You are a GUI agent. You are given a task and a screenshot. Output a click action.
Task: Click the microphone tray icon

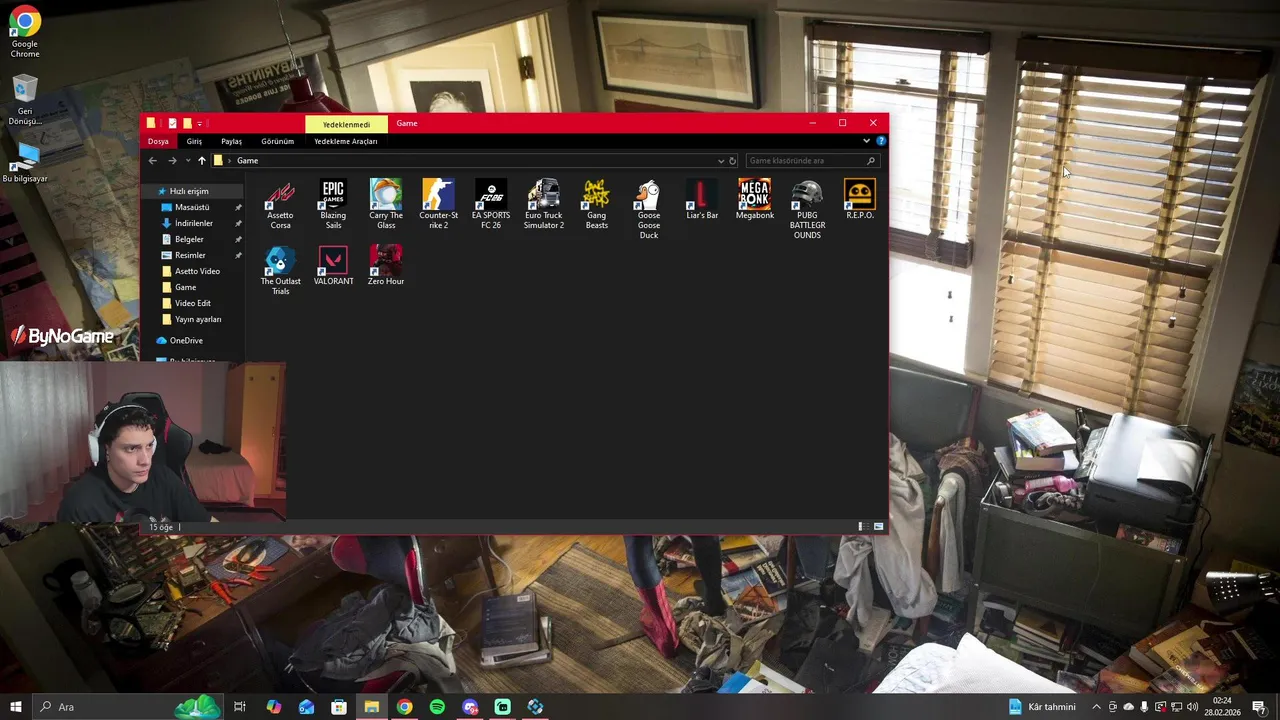pyautogui.click(x=1144, y=707)
